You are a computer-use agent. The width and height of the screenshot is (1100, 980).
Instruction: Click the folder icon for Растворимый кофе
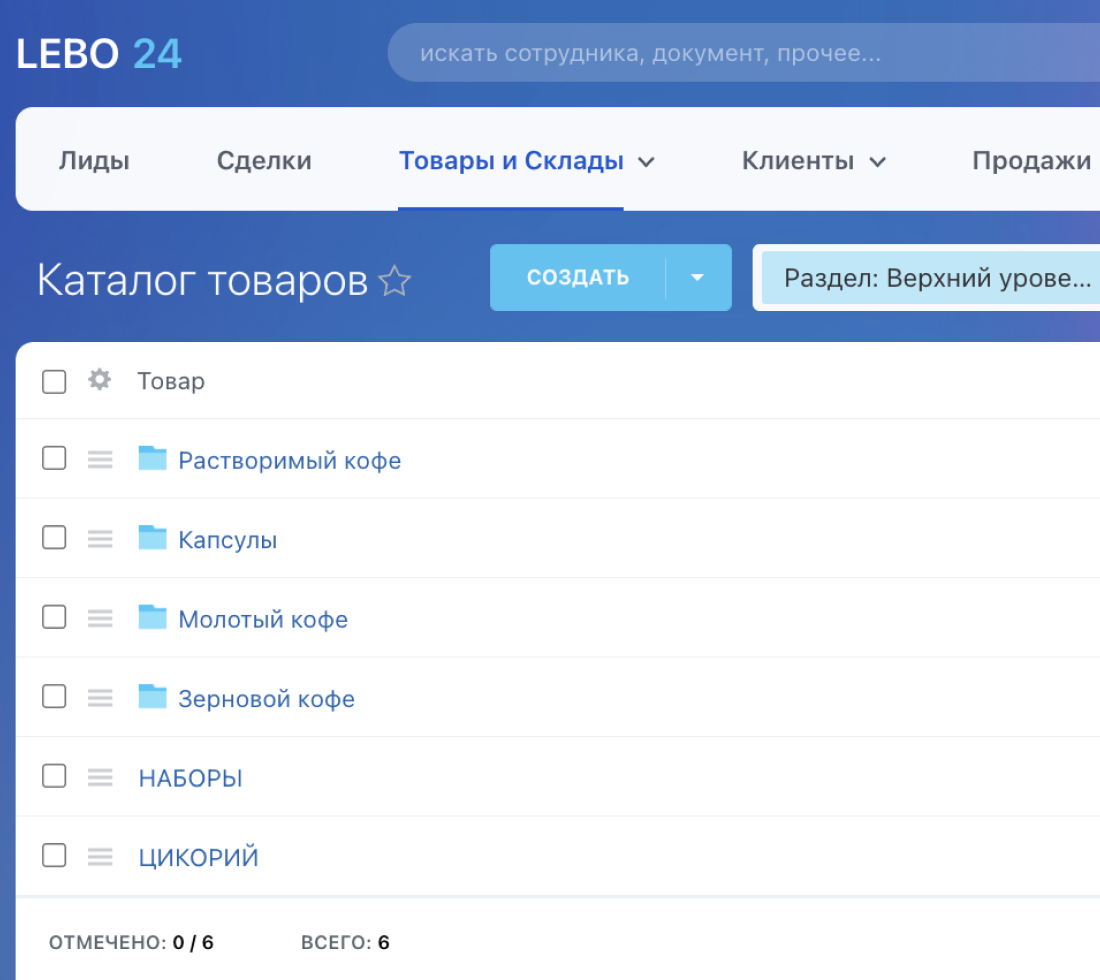pos(152,459)
